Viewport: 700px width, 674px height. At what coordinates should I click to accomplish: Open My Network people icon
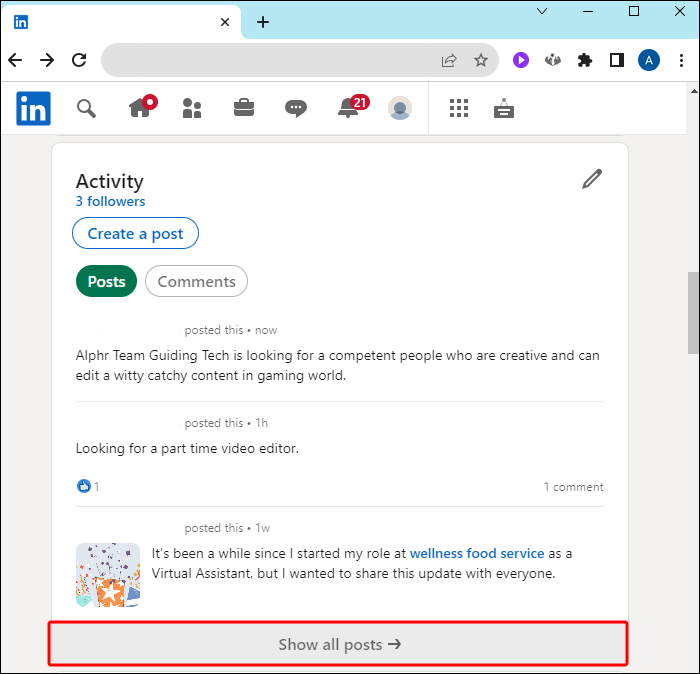click(192, 108)
